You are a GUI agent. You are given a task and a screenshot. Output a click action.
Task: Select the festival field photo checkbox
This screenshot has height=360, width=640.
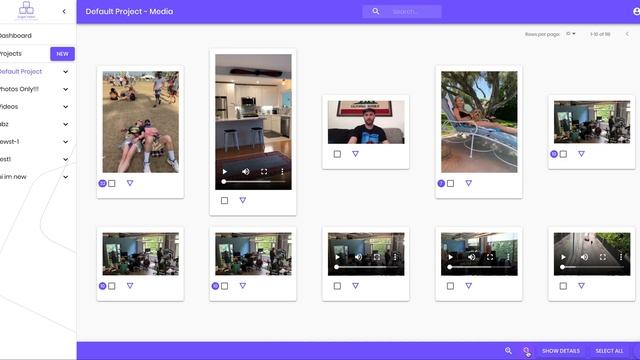click(112, 184)
